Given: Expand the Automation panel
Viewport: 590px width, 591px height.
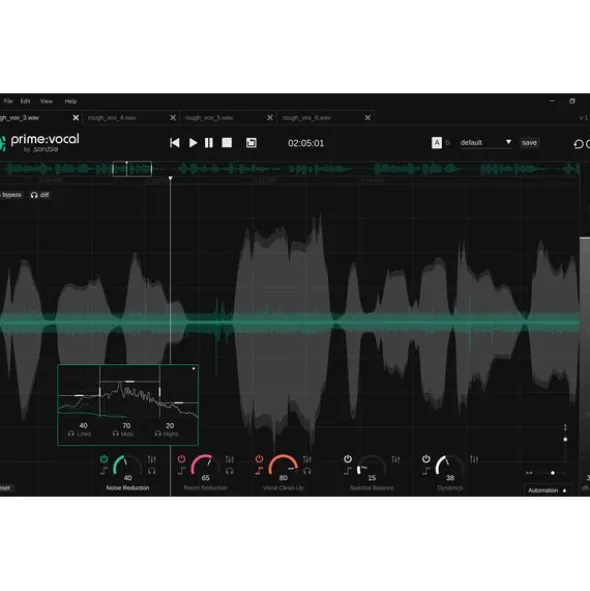Looking at the screenshot, I should coord(547,490).
